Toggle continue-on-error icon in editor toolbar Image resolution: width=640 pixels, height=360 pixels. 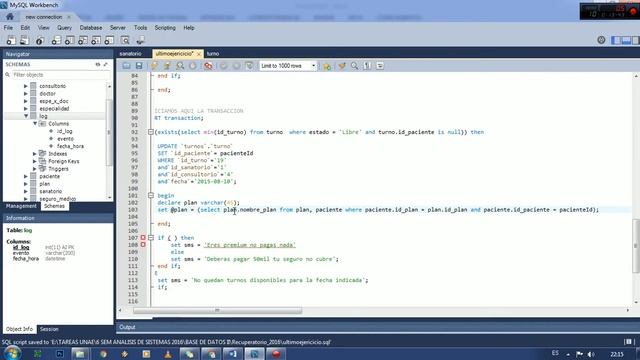(x=208, y=66)
